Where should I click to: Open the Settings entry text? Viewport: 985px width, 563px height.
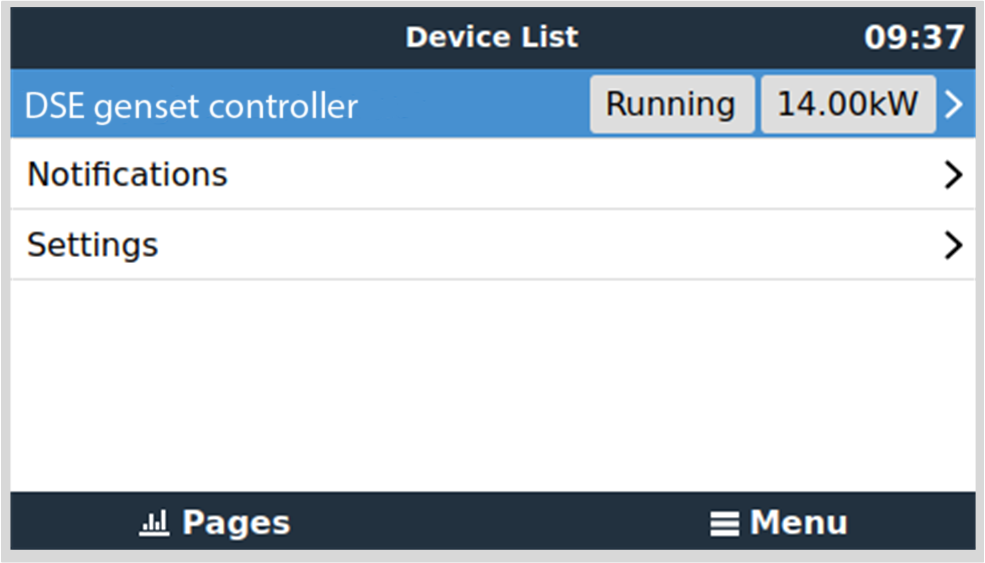point(92,245)
